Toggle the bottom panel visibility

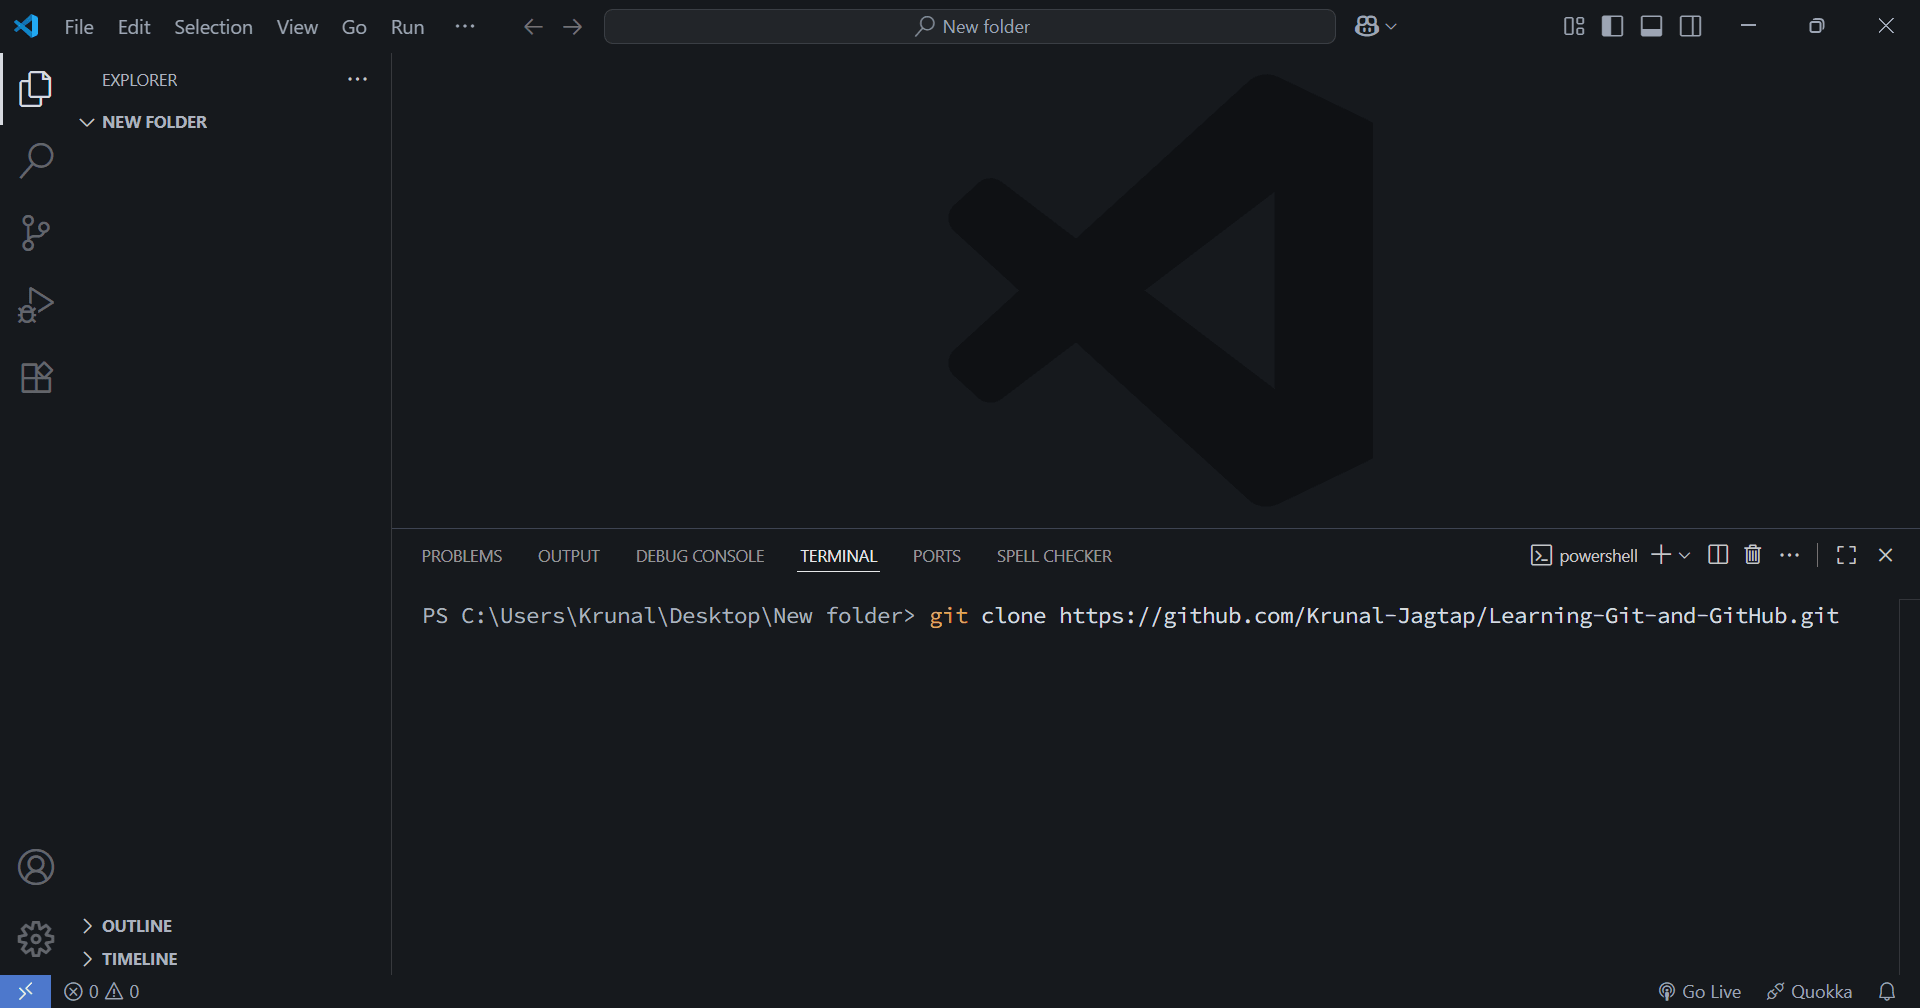coord(1652,26)
